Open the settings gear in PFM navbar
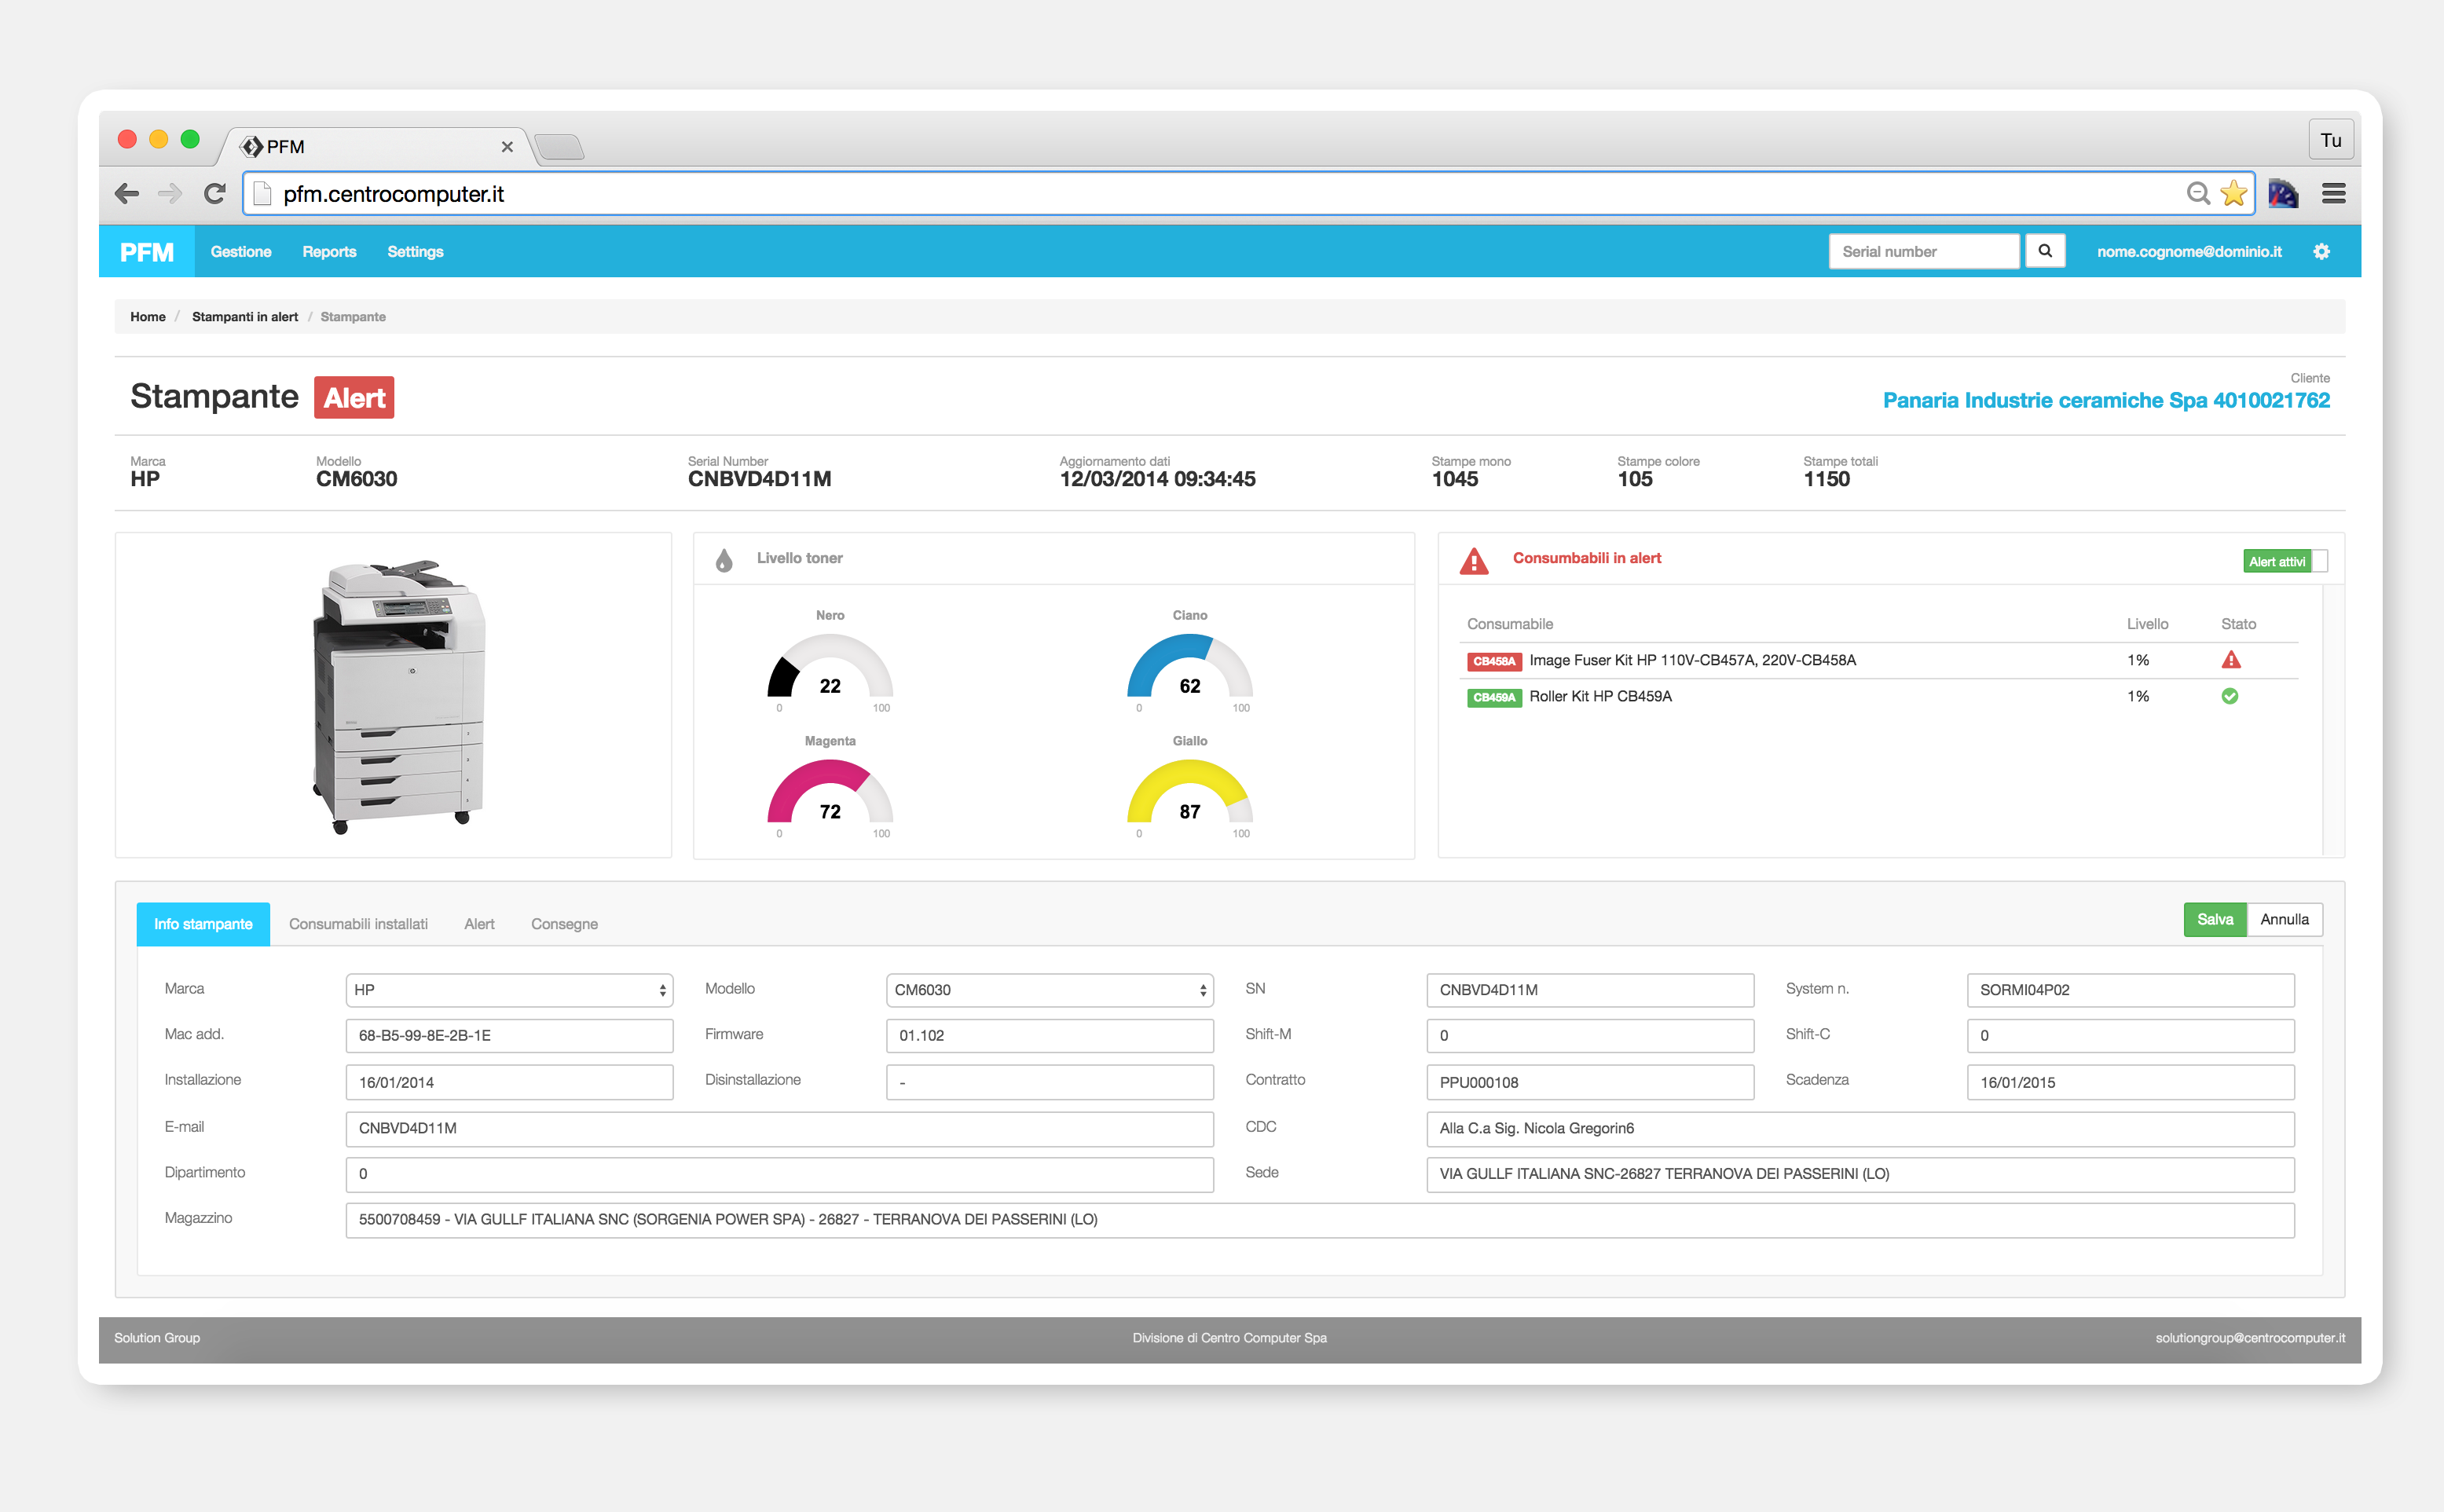The width and height of the screenshot is (2444, 1512). (2321, 251)
